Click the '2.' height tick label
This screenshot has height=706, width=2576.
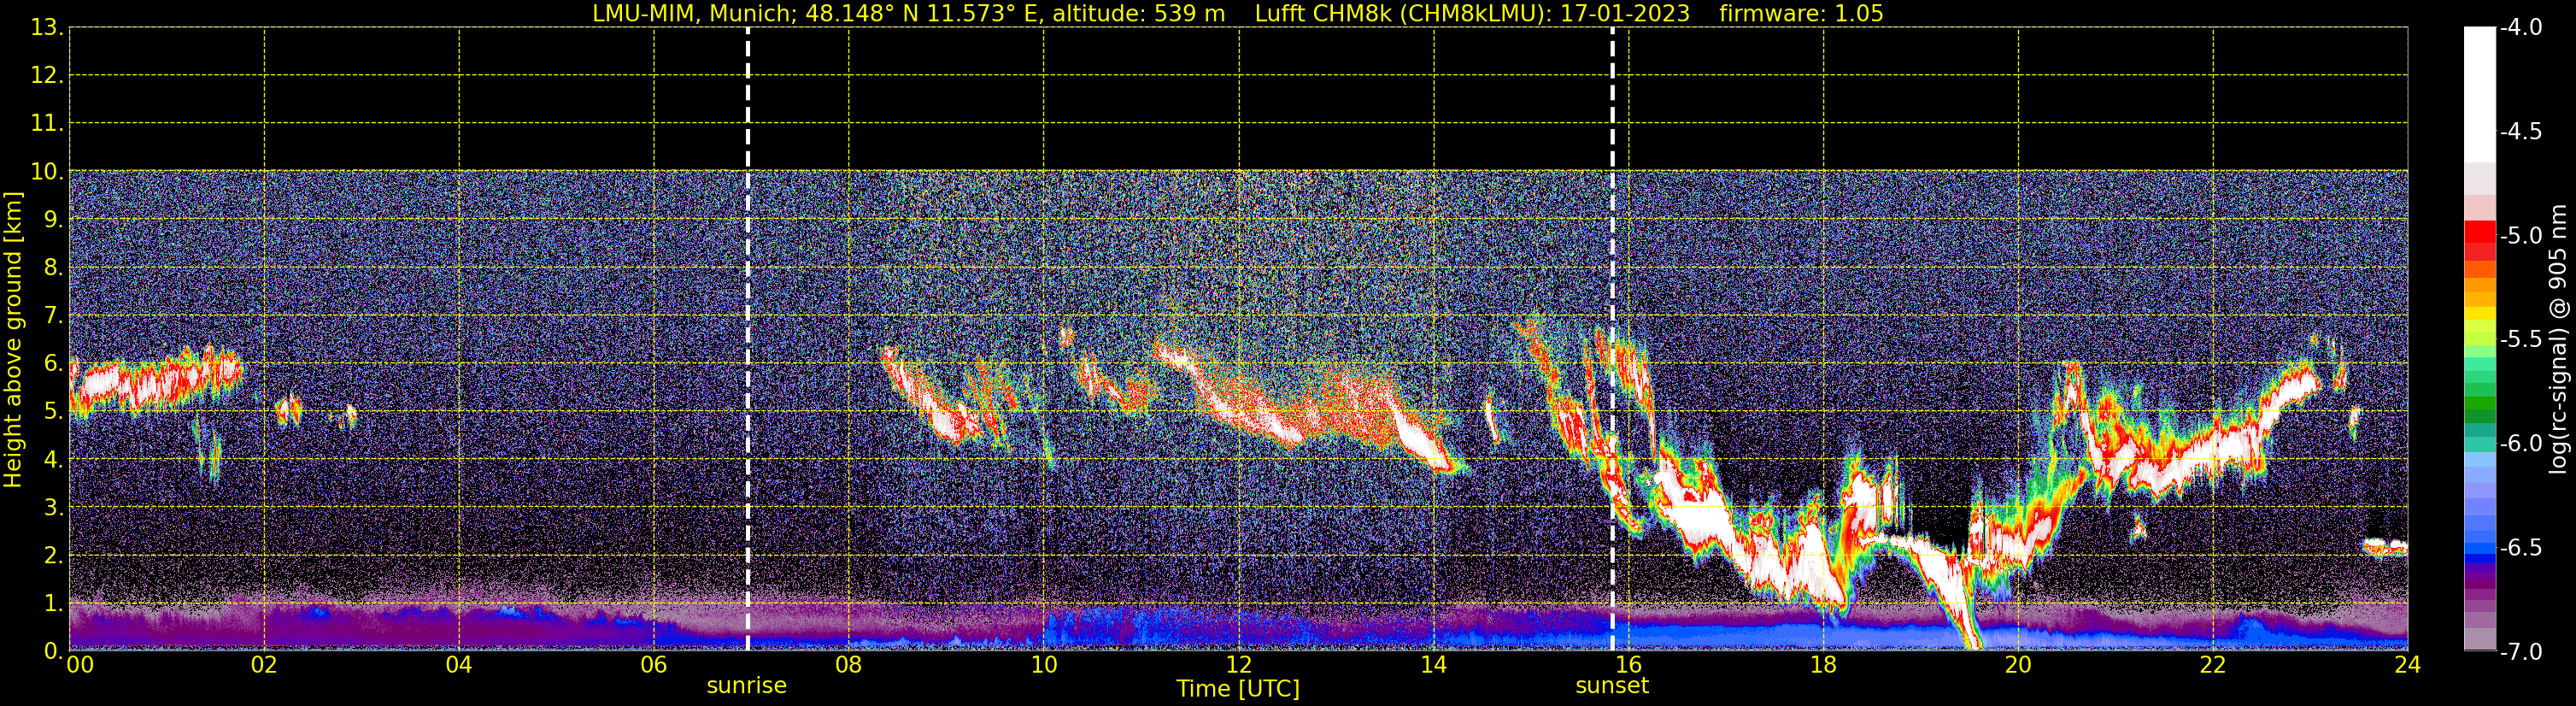tap(54, 556)
